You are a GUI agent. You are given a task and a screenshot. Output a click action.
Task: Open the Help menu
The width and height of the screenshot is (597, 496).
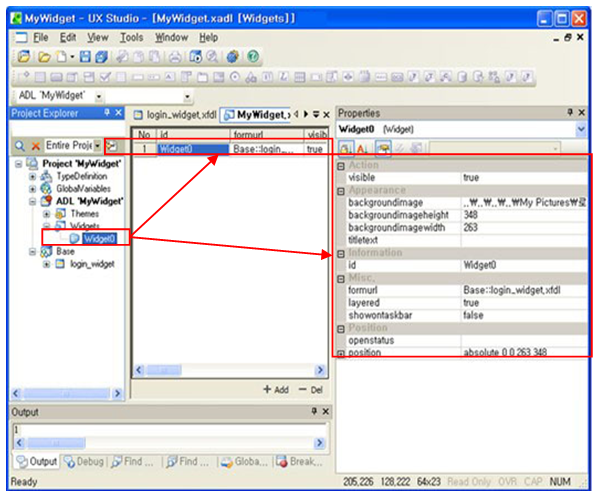(x=209, y=37)
